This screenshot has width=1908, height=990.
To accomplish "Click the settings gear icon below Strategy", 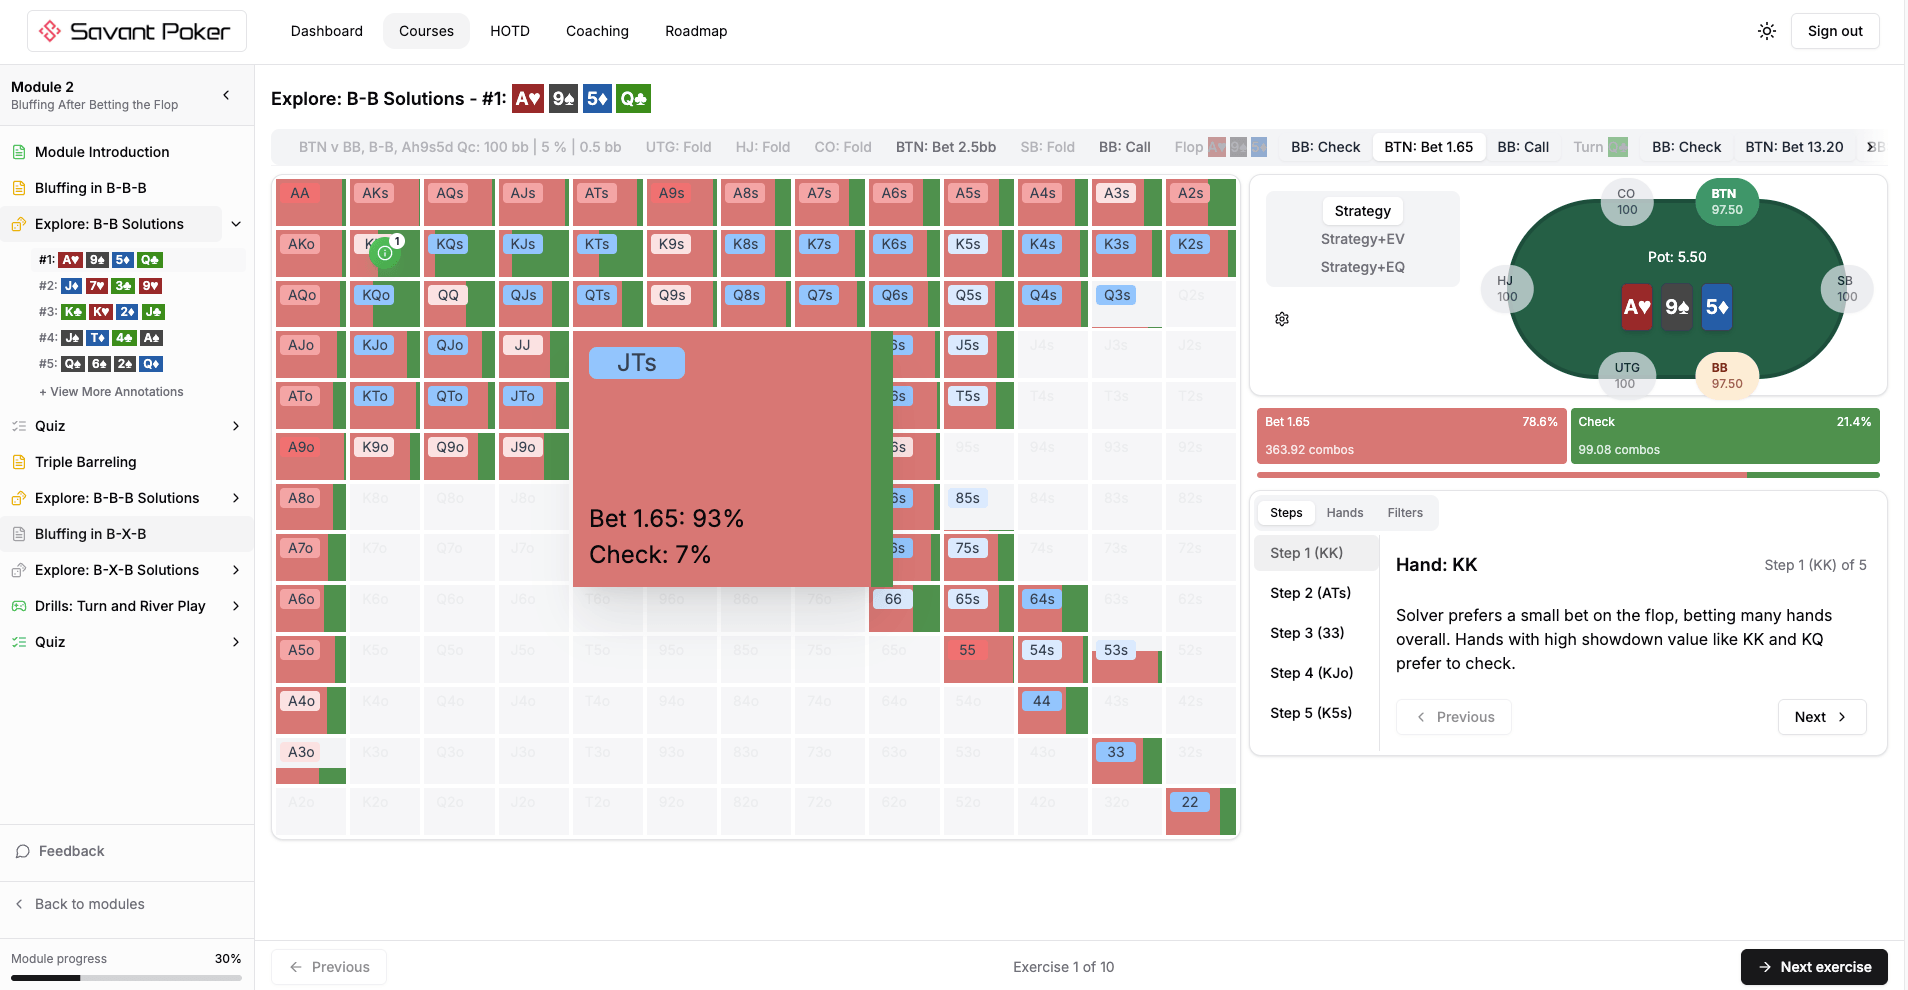I will [x=1282, y=319].
